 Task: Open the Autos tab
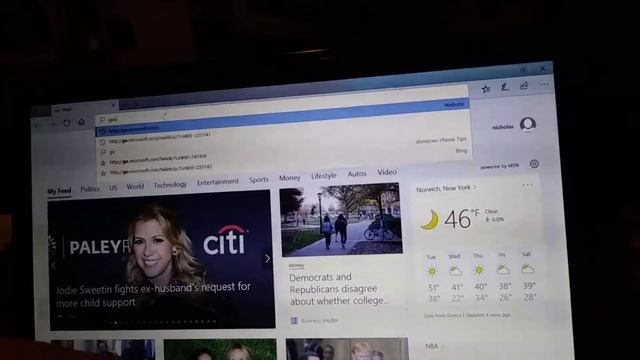357,174
